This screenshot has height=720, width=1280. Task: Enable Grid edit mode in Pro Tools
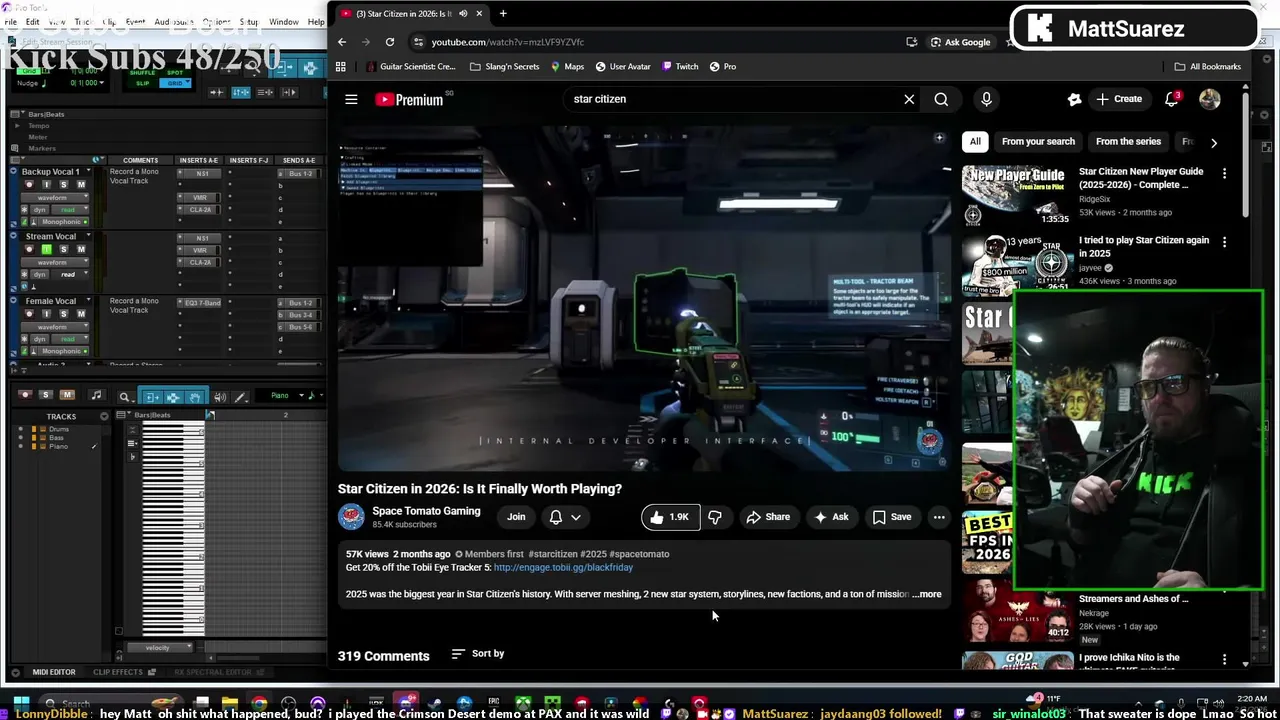click(176, 83)
